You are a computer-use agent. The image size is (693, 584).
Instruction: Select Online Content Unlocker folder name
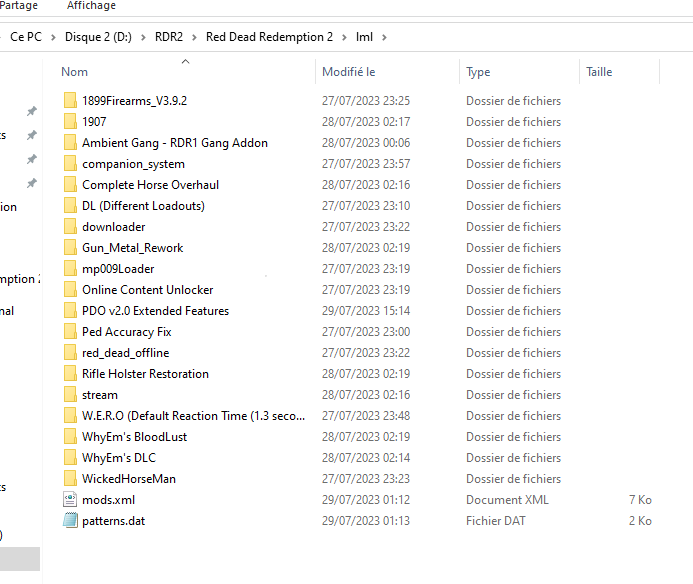point(148,290)
